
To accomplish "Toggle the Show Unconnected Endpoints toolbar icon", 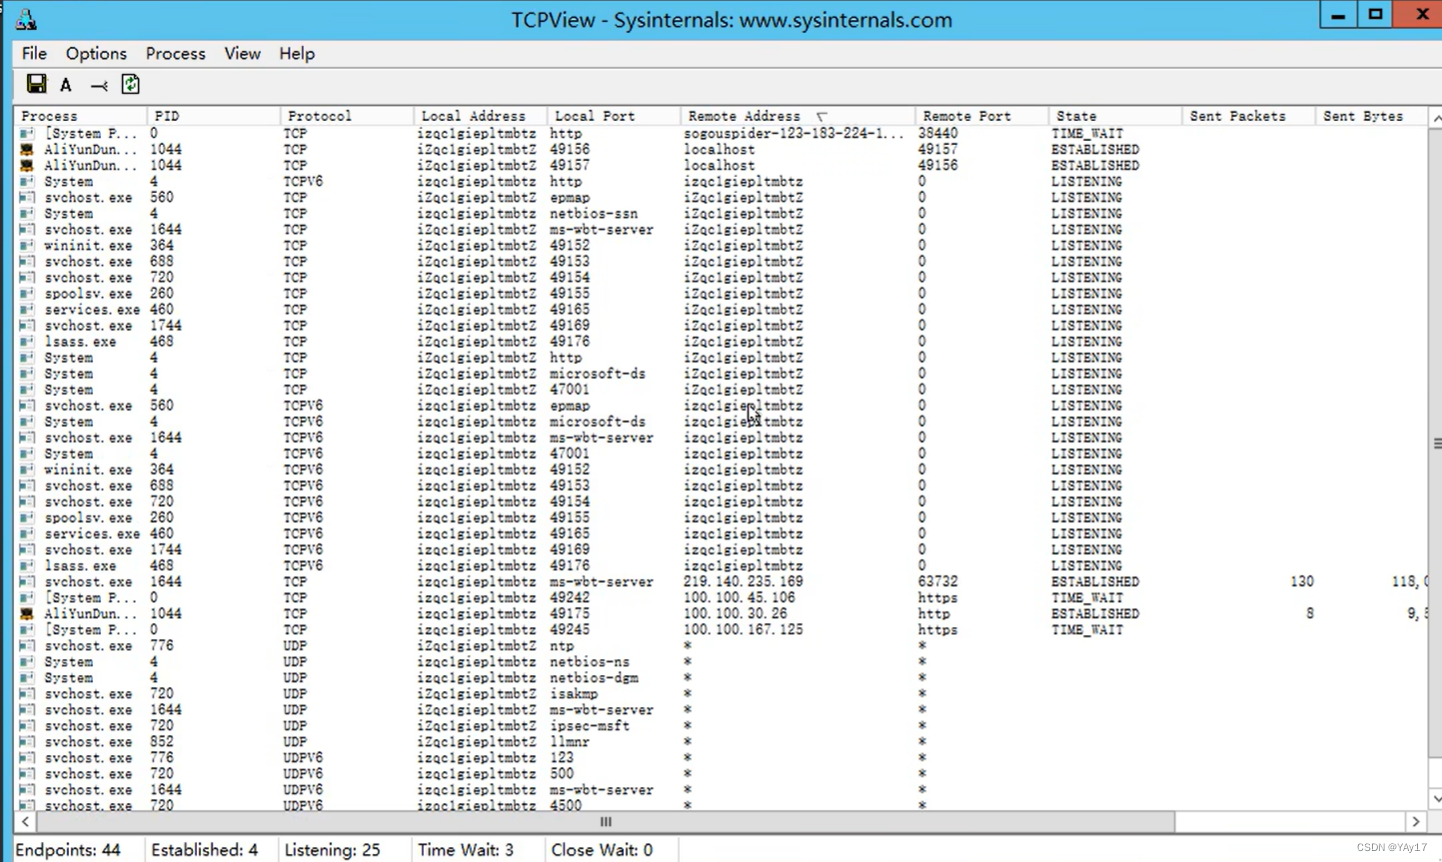I will [x=99, y=86].
